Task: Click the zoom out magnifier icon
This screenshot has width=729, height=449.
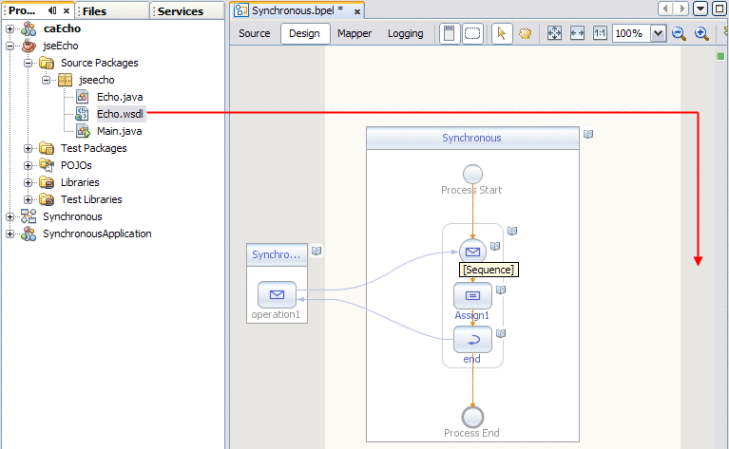Action: [679, 33]
